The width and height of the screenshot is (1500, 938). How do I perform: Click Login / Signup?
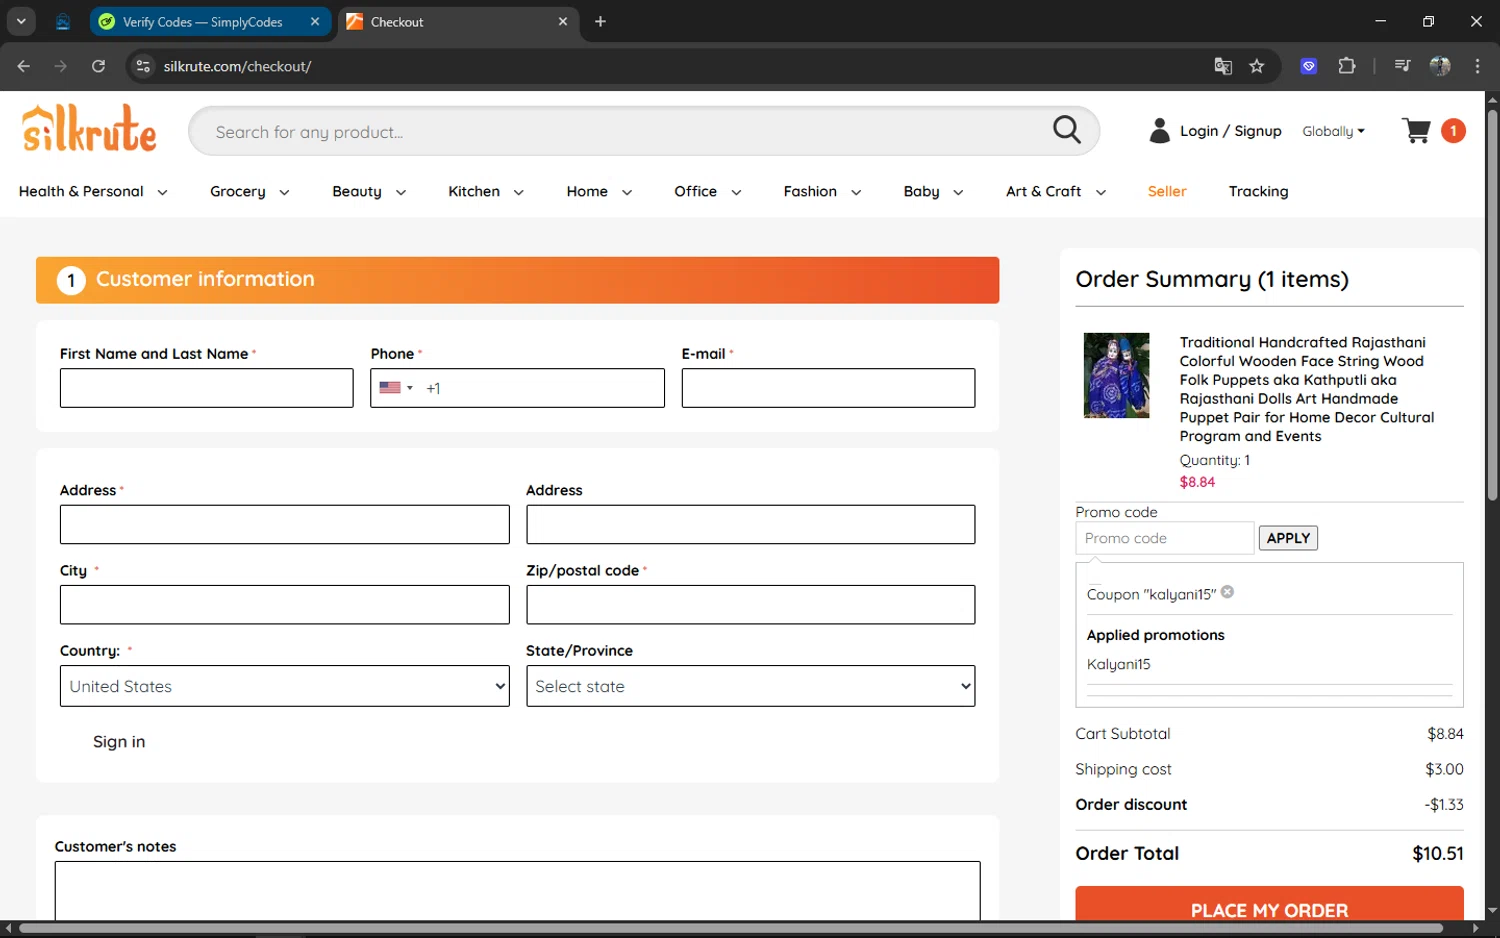(1230, 131)
